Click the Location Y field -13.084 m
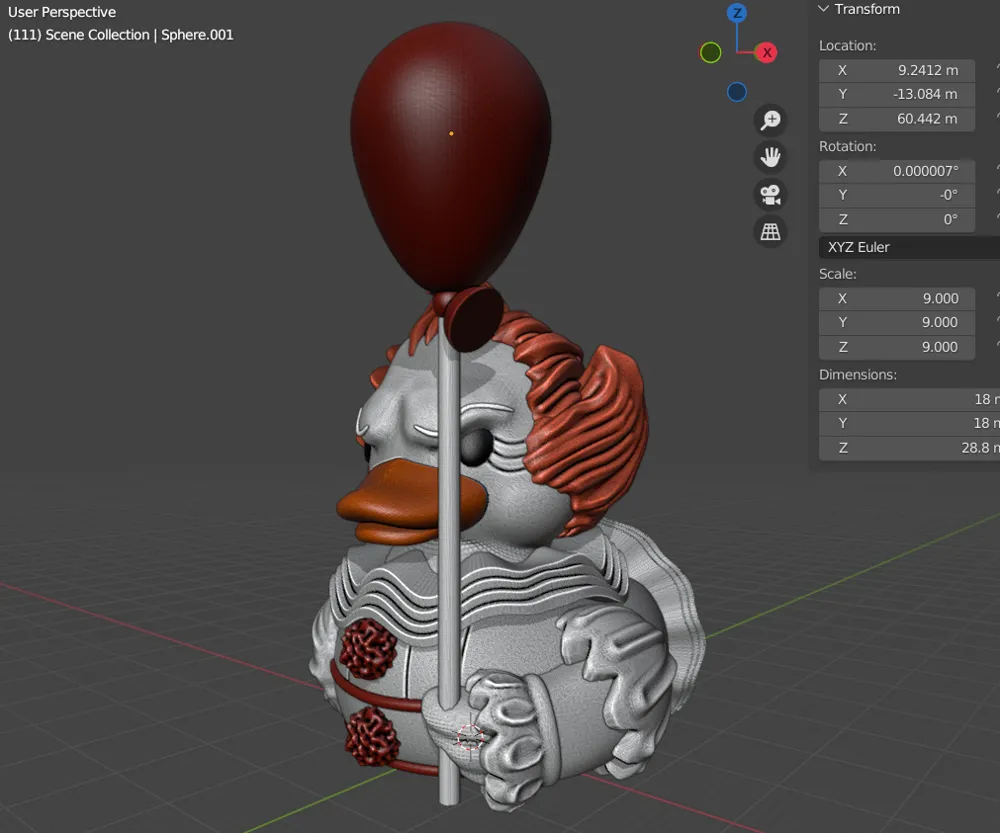The width and height of the screenshot is (1000, 833). (x=897, y=94)
